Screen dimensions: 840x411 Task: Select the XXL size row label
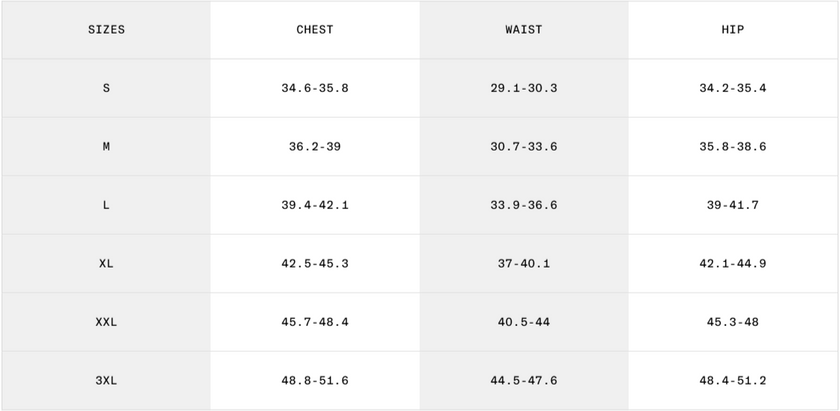click(106, 322)
